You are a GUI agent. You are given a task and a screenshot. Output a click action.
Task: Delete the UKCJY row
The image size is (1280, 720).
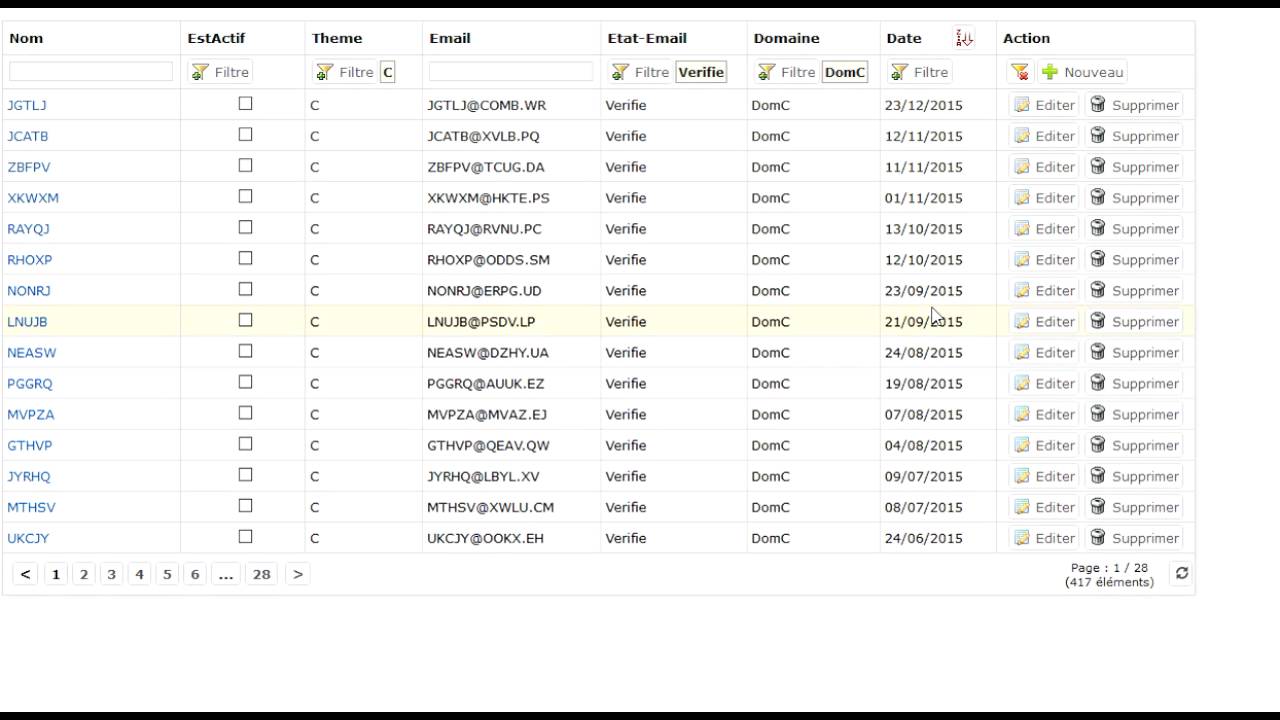coord(1134,539)
